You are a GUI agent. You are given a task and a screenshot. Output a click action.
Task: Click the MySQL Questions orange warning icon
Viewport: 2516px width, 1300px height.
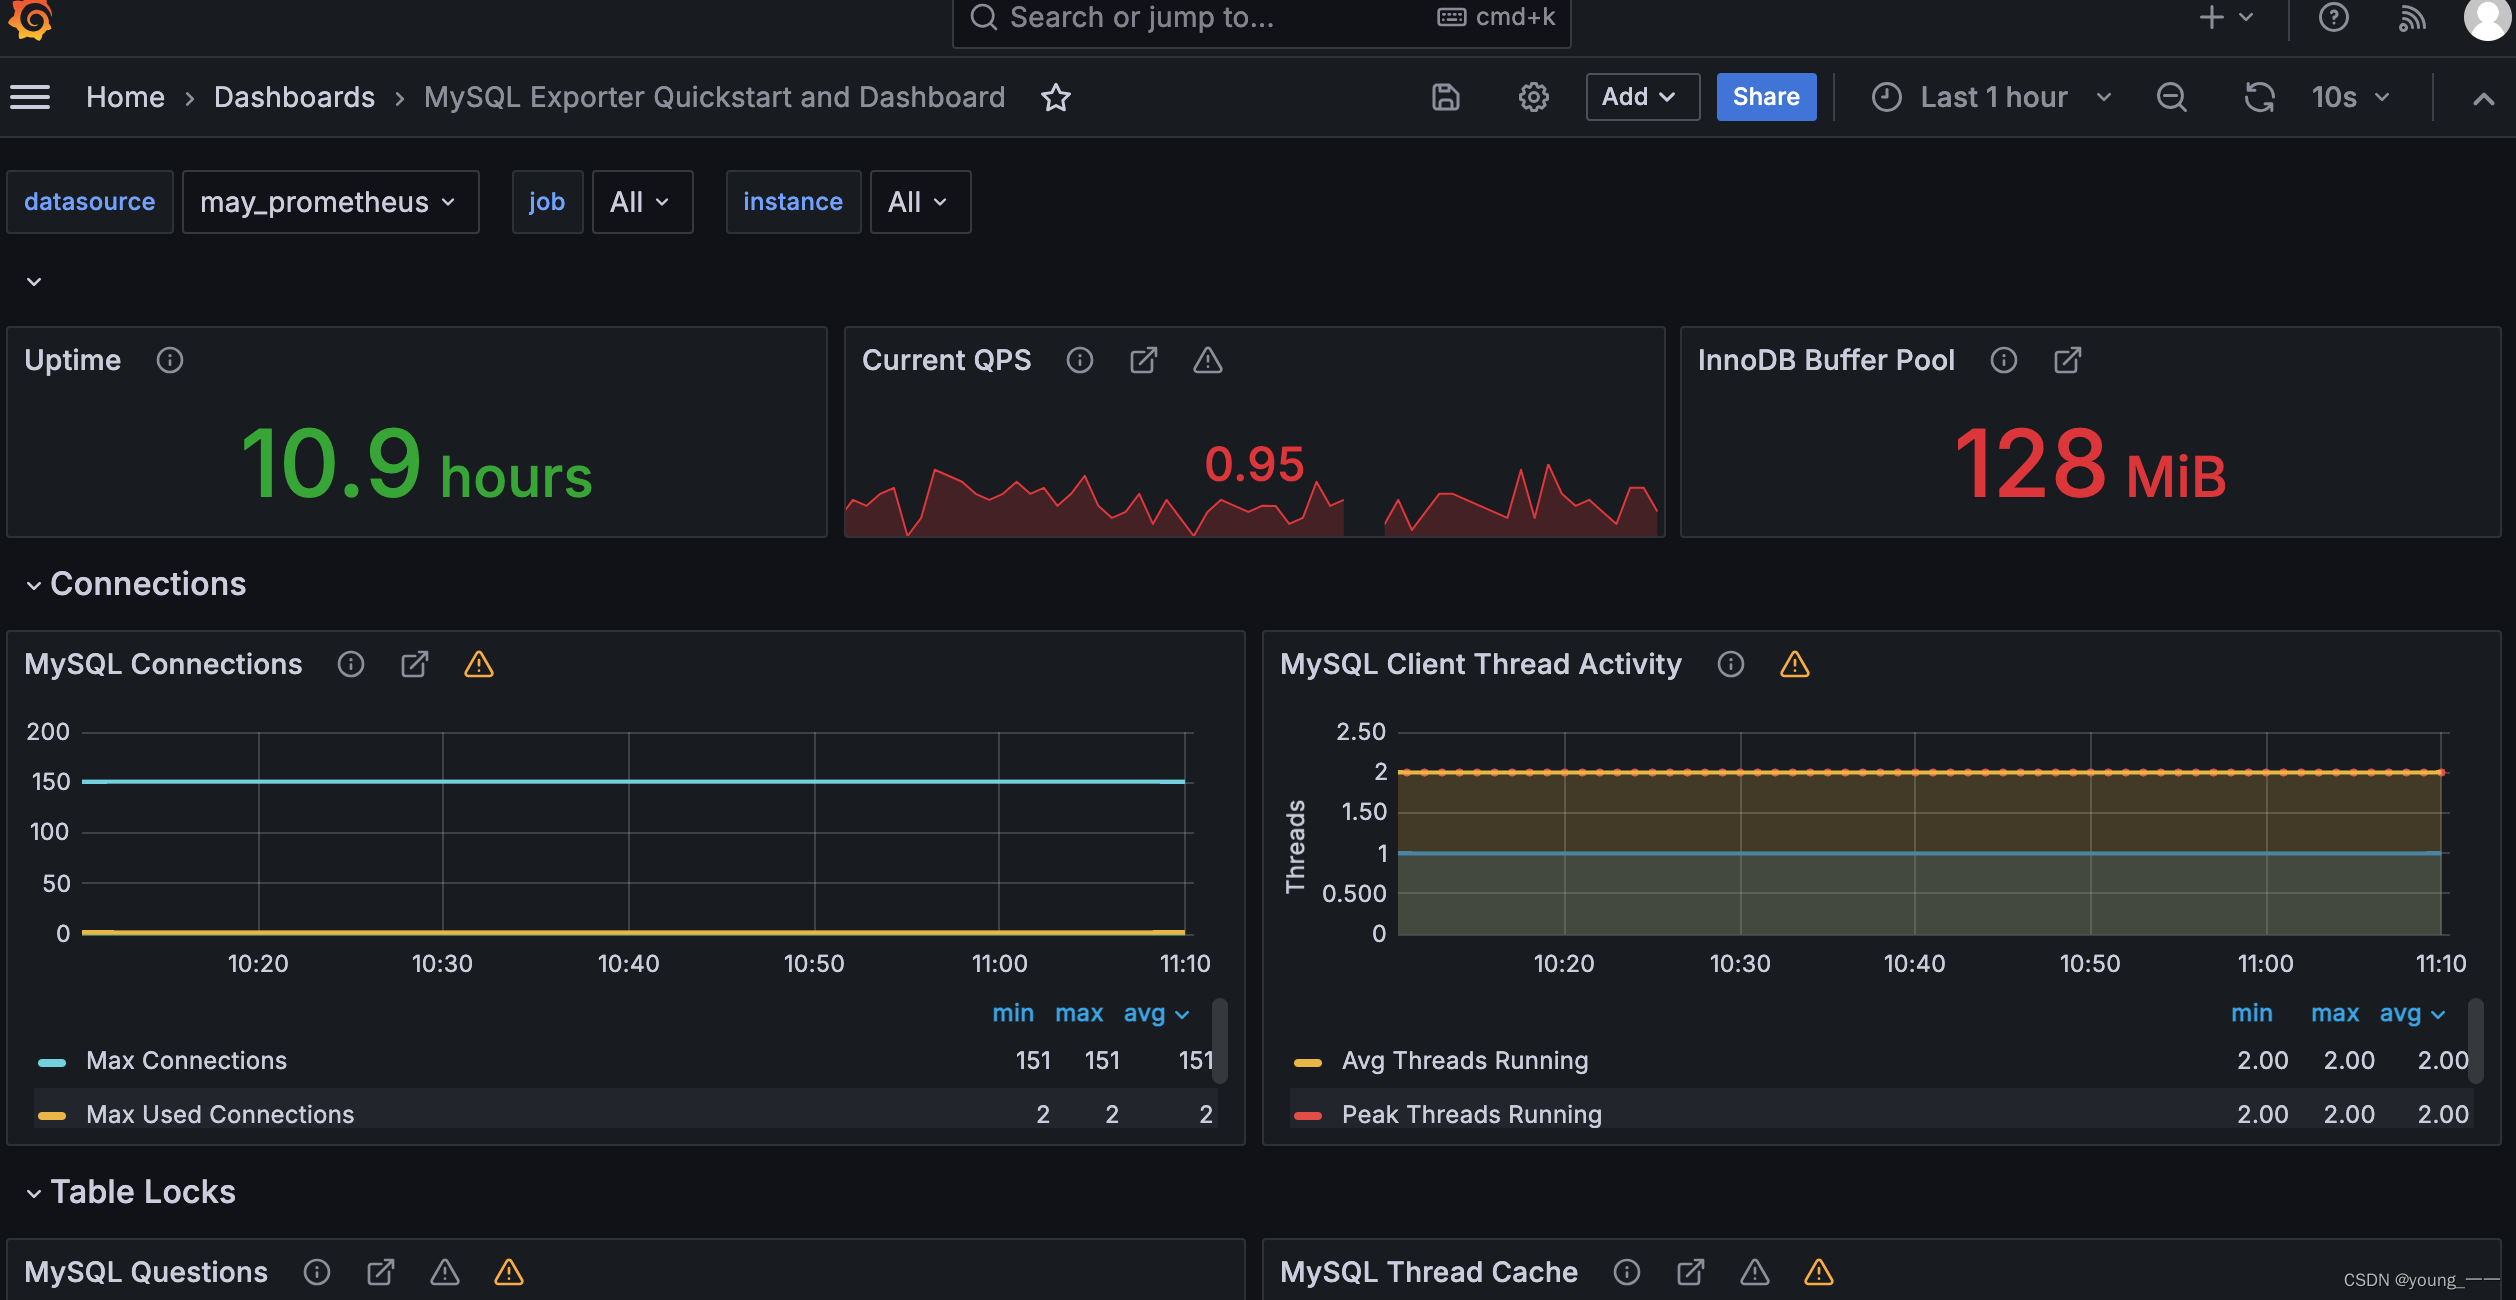pos(509,1272)
